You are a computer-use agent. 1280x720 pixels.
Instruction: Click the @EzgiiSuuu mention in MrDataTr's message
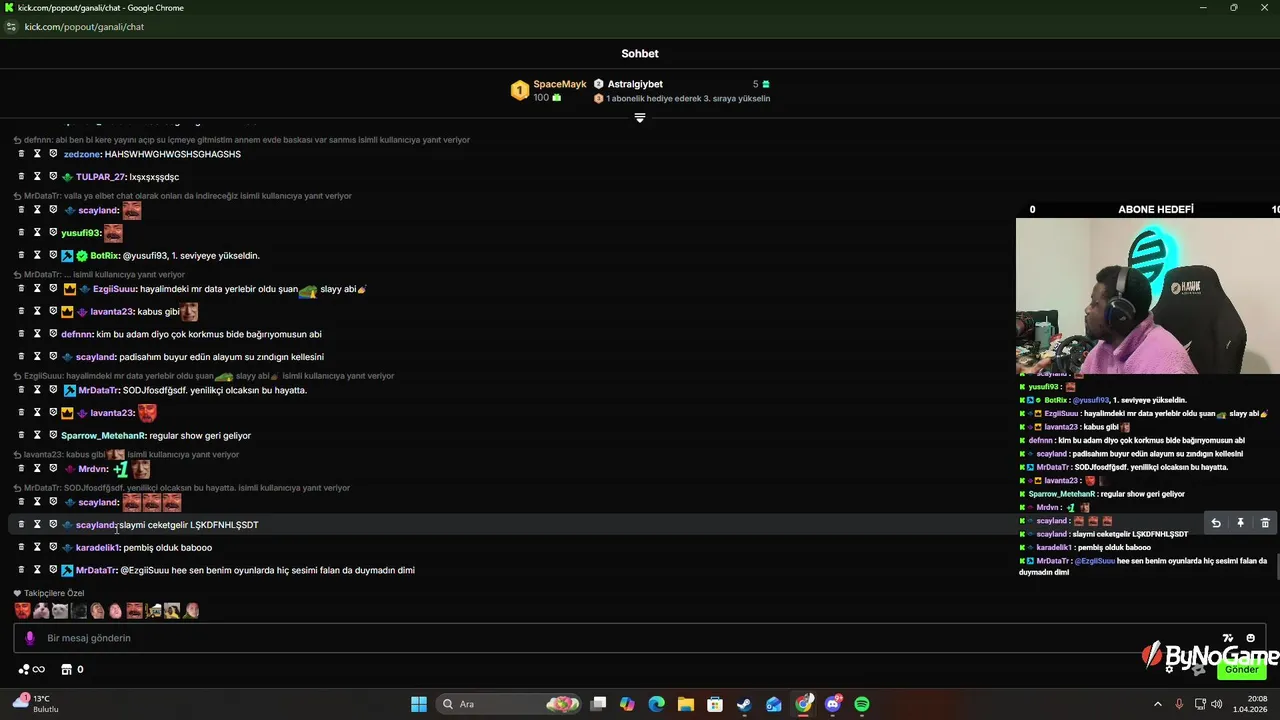(x=144, y=570)
